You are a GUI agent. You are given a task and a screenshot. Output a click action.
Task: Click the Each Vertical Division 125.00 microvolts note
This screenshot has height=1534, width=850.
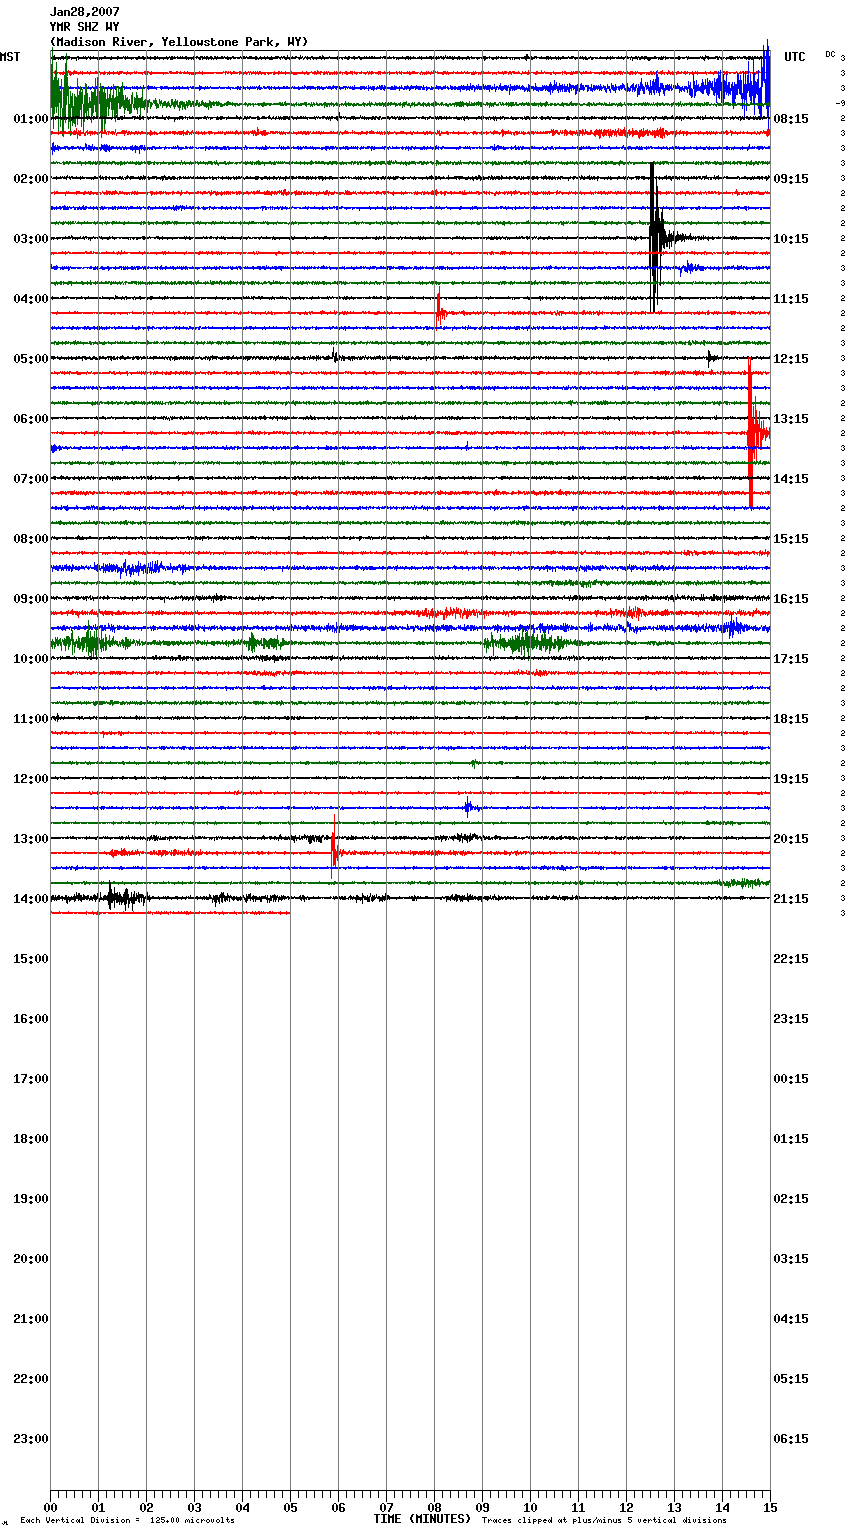tap(127, 1521)
